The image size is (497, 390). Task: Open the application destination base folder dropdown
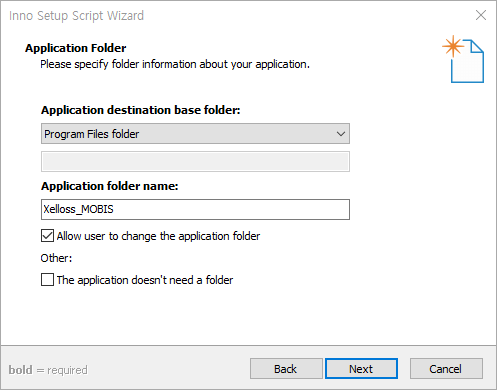pos(195,134)
